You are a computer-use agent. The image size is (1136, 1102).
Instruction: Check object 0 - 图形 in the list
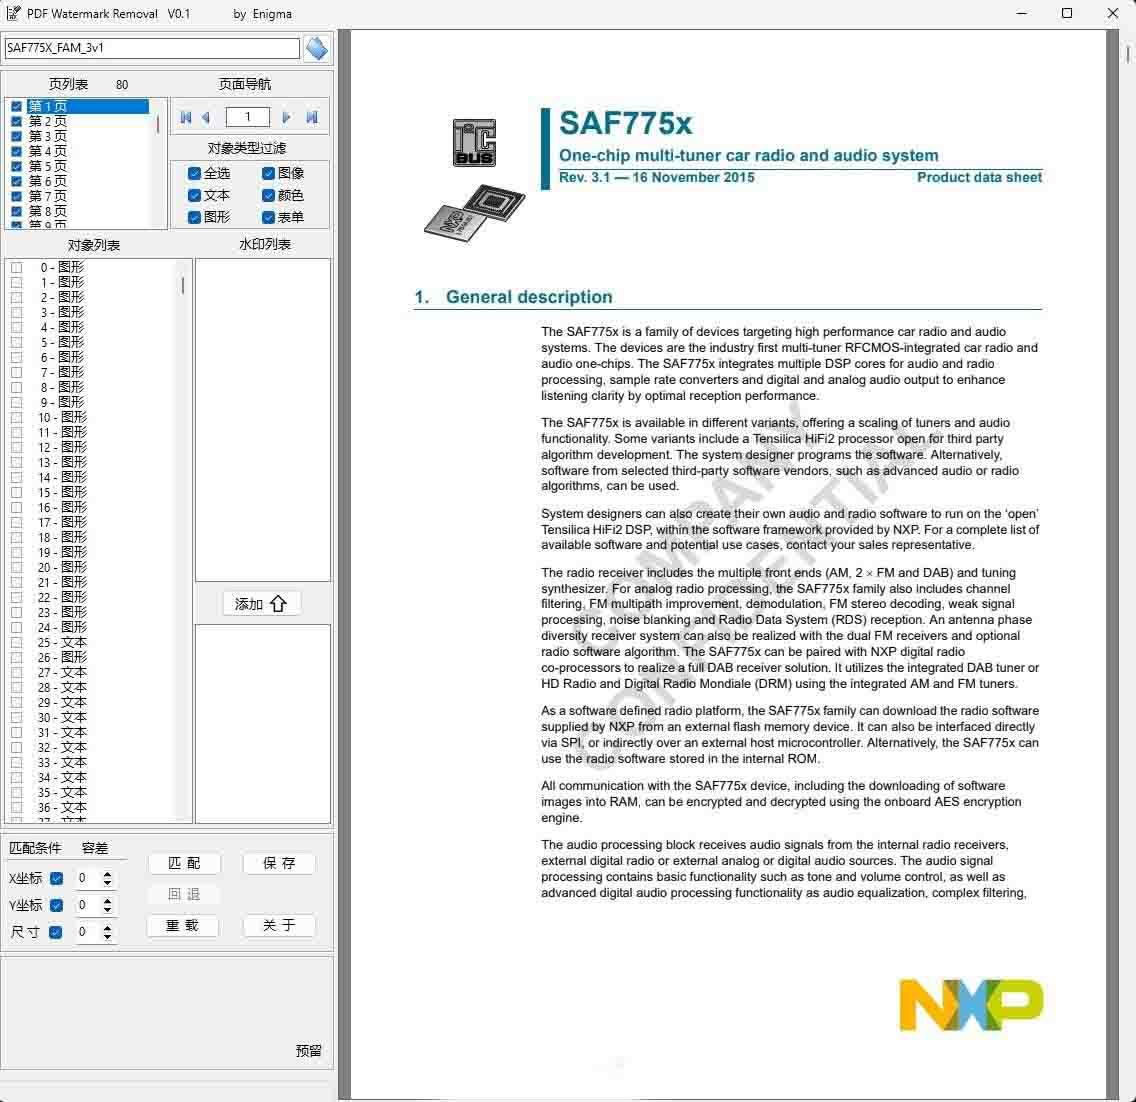(17, 267)
